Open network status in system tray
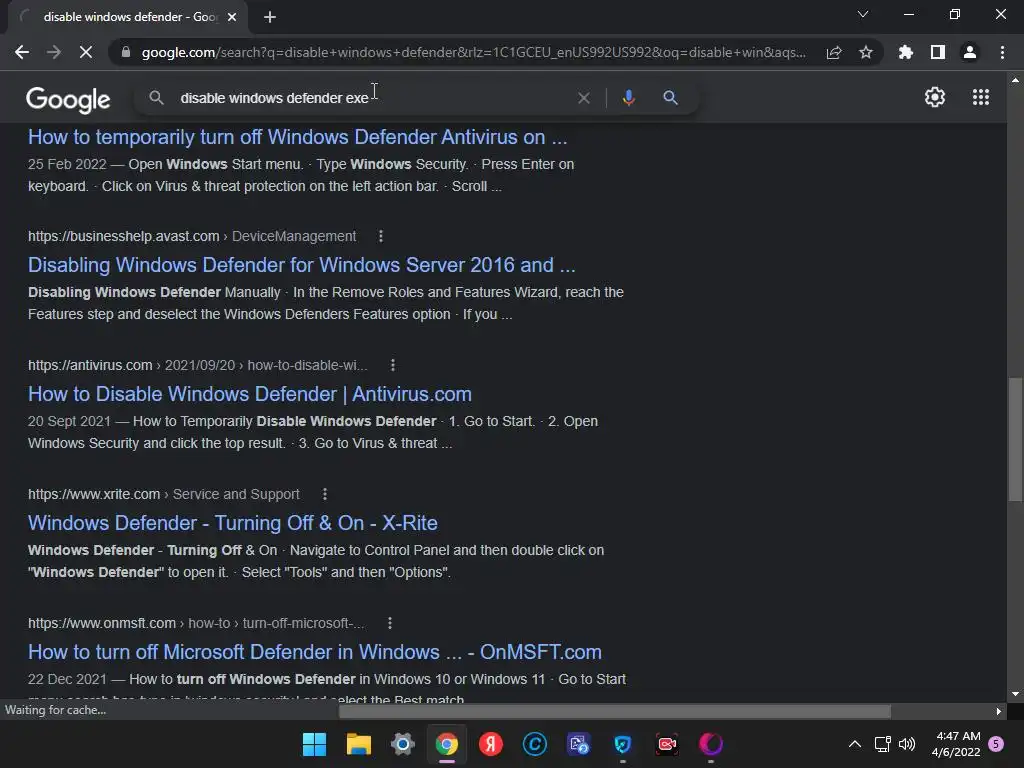Viewport: 1024px width, 768px height. click(882, 744)
